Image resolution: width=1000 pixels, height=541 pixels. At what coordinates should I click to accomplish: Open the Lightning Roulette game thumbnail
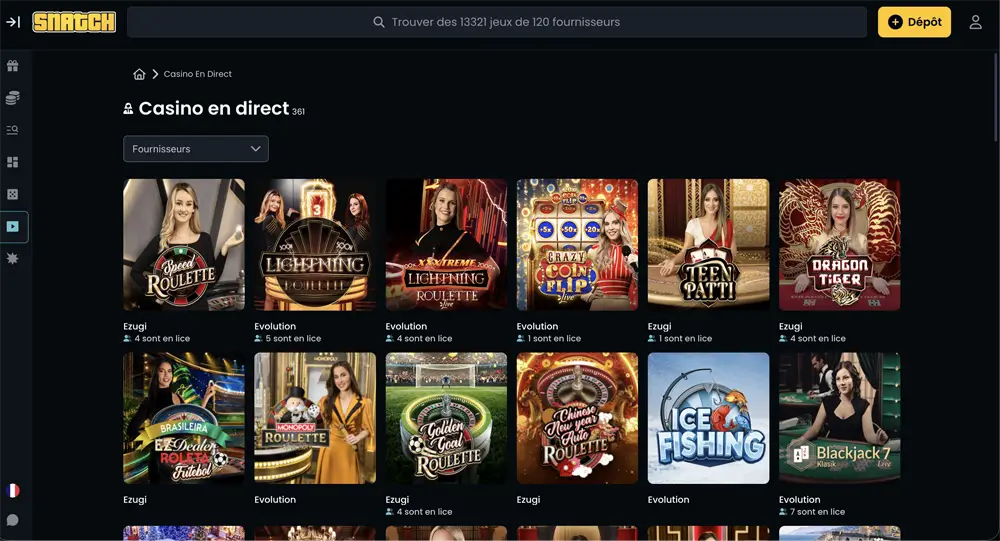pos(315,244)
